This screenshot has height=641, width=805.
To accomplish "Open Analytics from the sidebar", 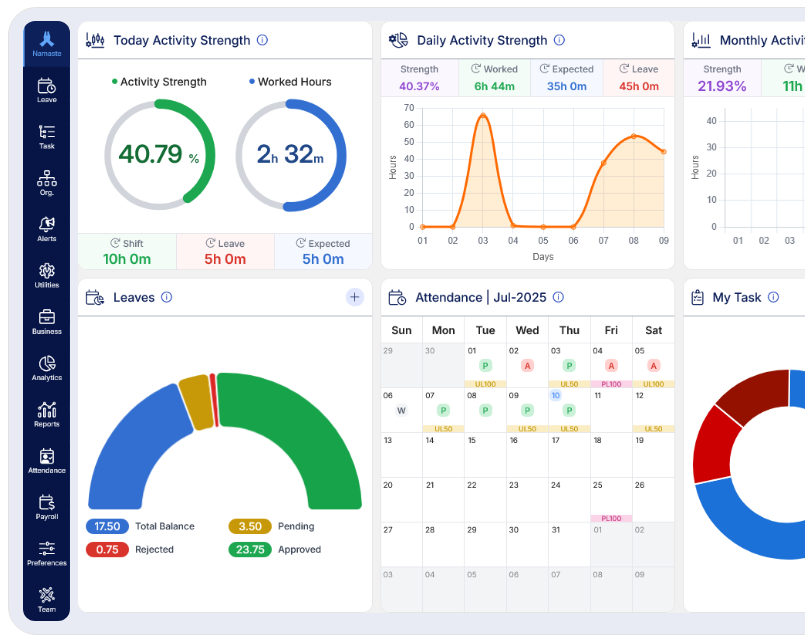I will (x=46, y=365).
